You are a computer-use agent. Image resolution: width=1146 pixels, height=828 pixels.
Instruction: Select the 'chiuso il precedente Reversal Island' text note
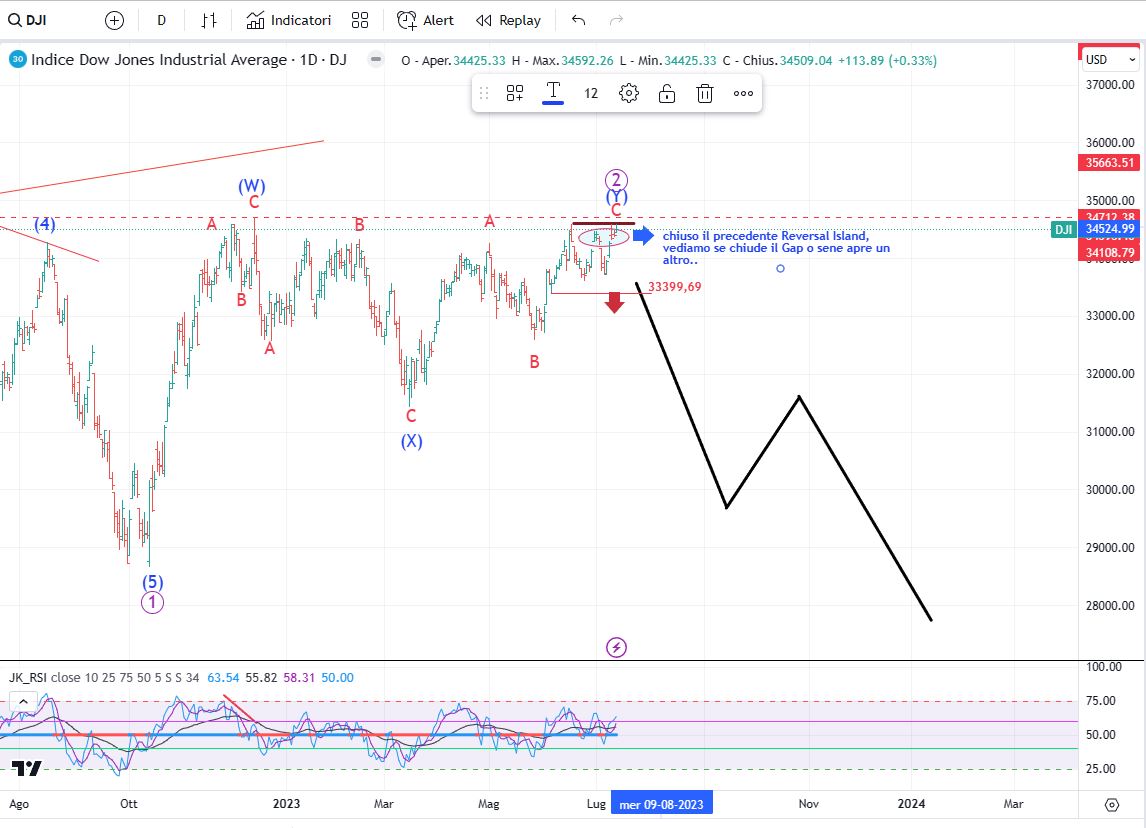pyautogui.click(x=776, y=248)
